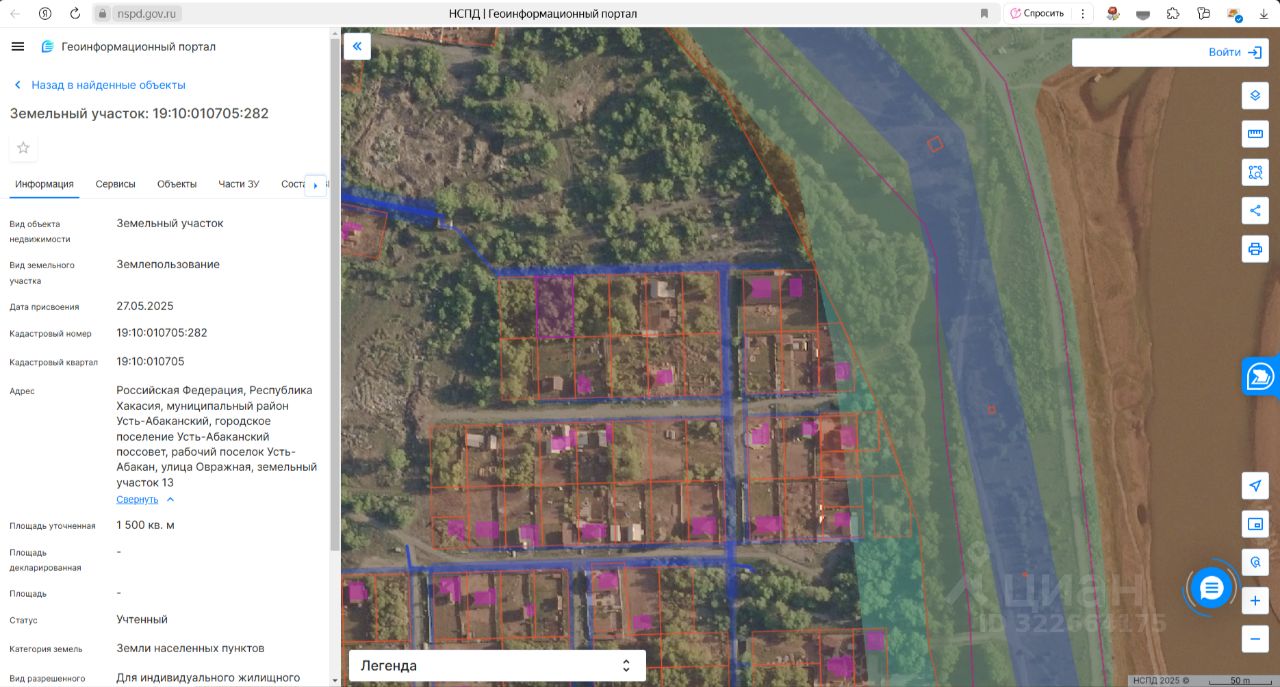
Task: Select the area search tool
Action: 1255,172
